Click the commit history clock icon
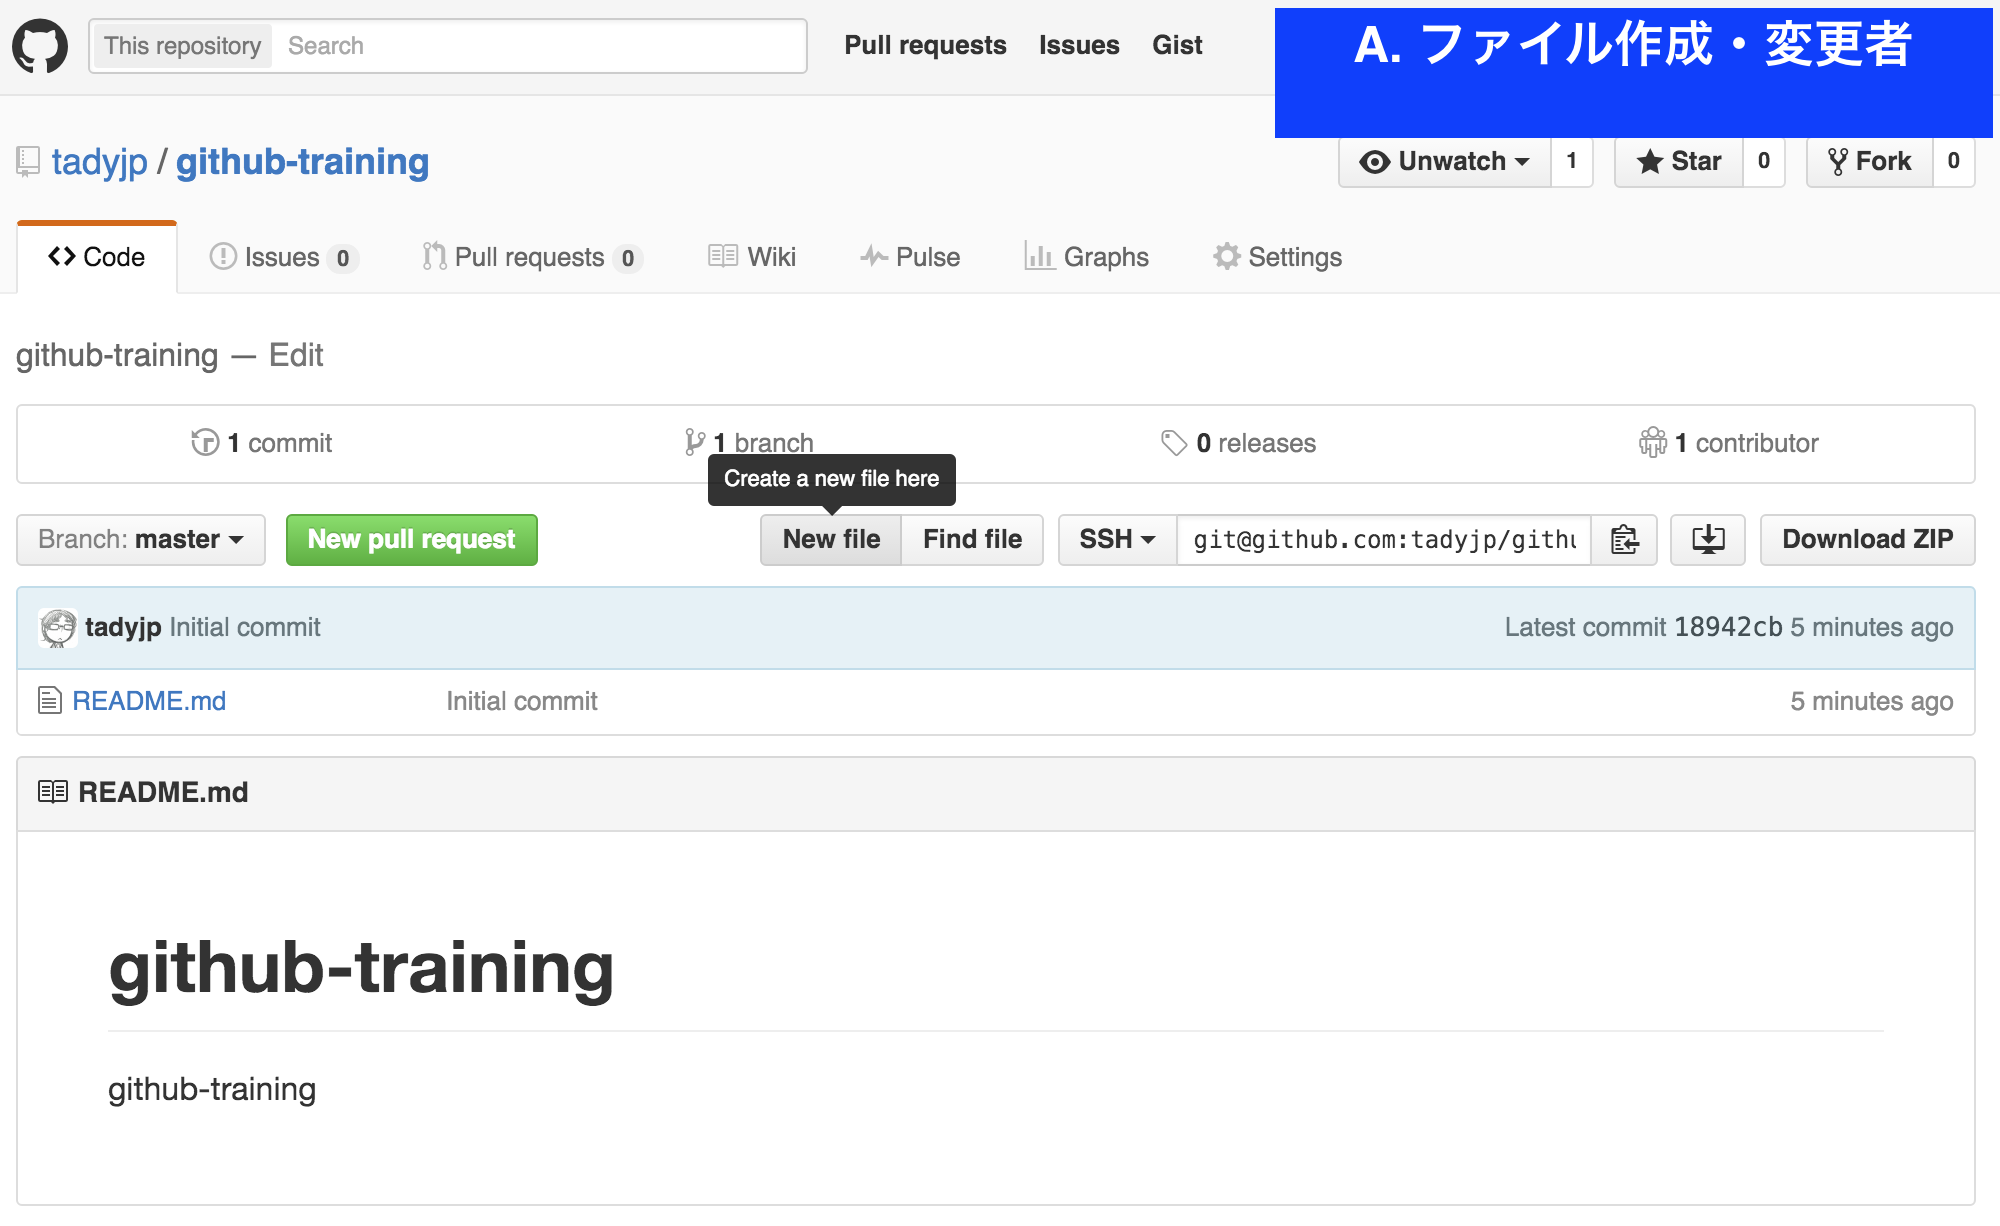 205,442
